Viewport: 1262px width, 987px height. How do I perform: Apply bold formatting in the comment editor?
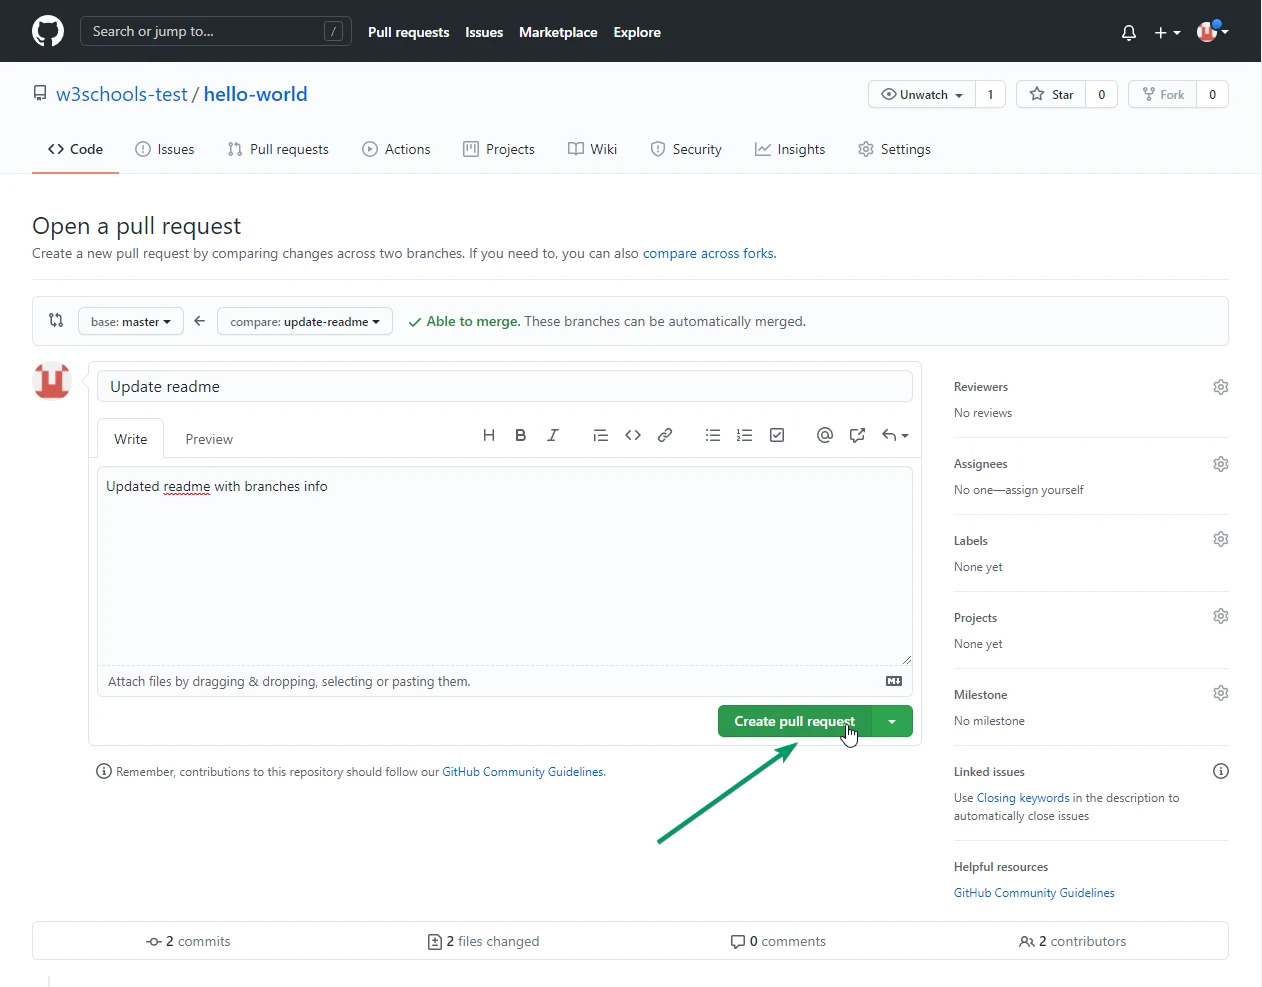tap(520, 435)
